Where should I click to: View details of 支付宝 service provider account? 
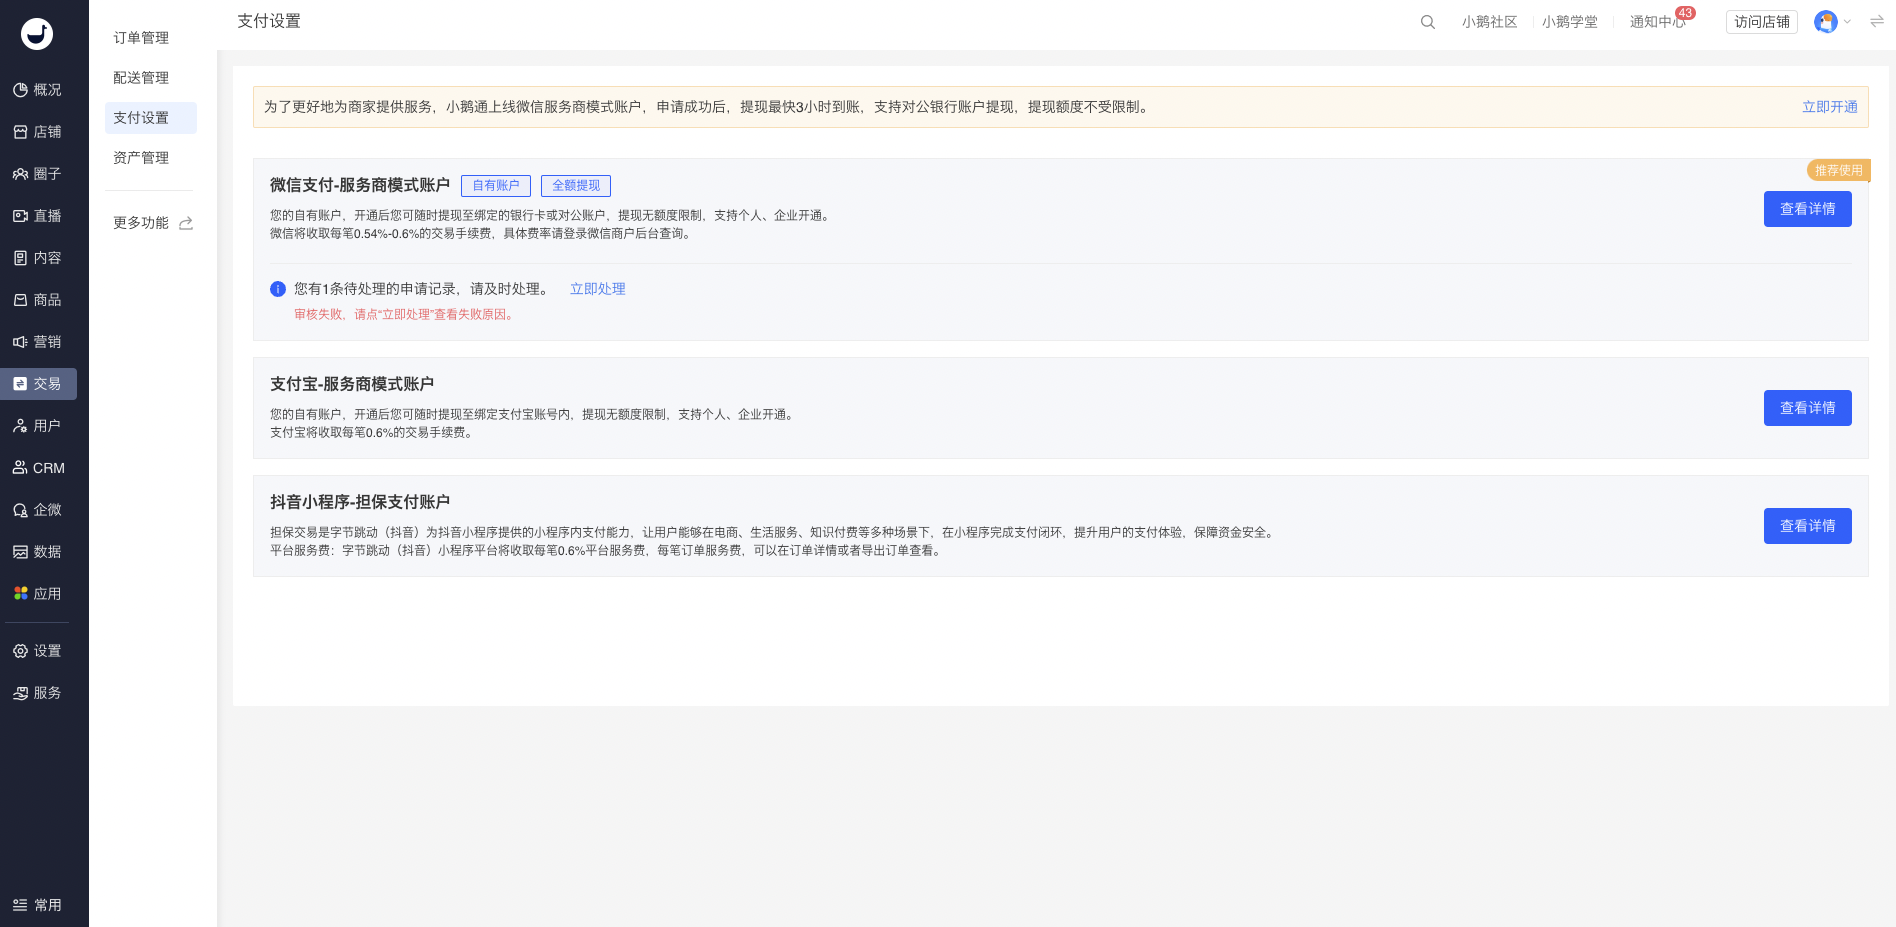pyautogui.click(x=1807, y=408)
